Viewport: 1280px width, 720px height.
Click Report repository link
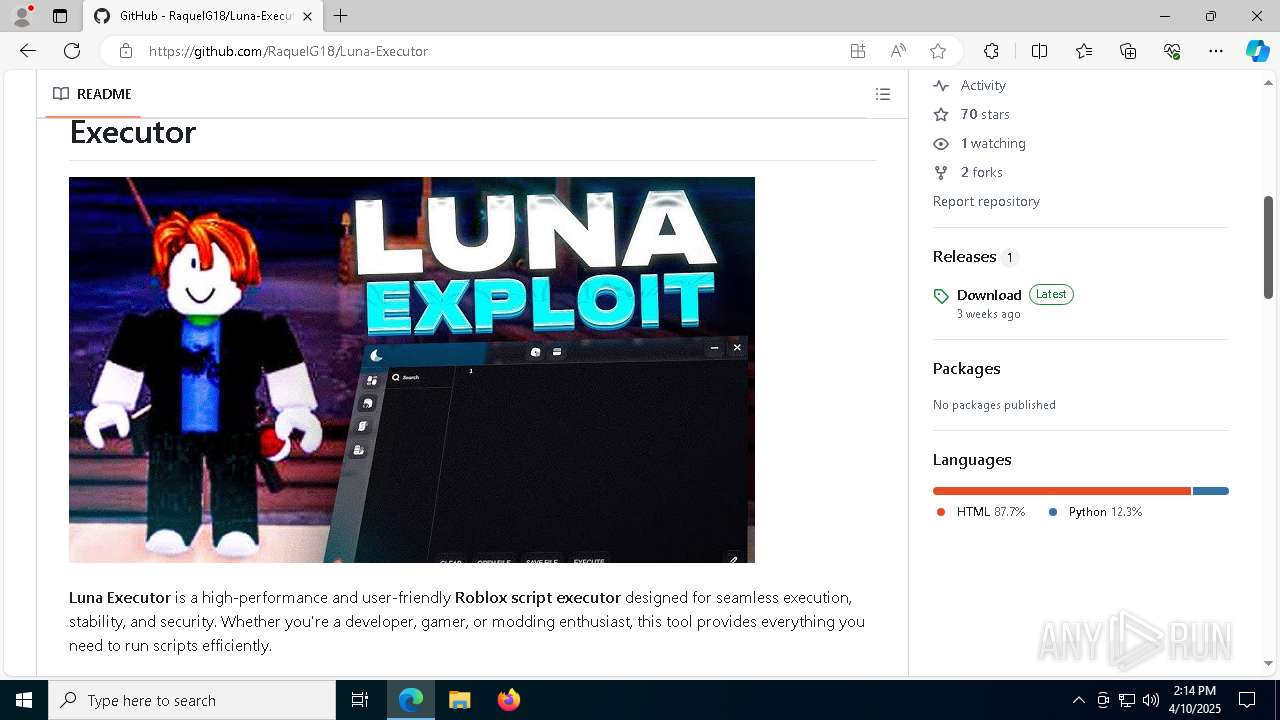click(986, 201)
